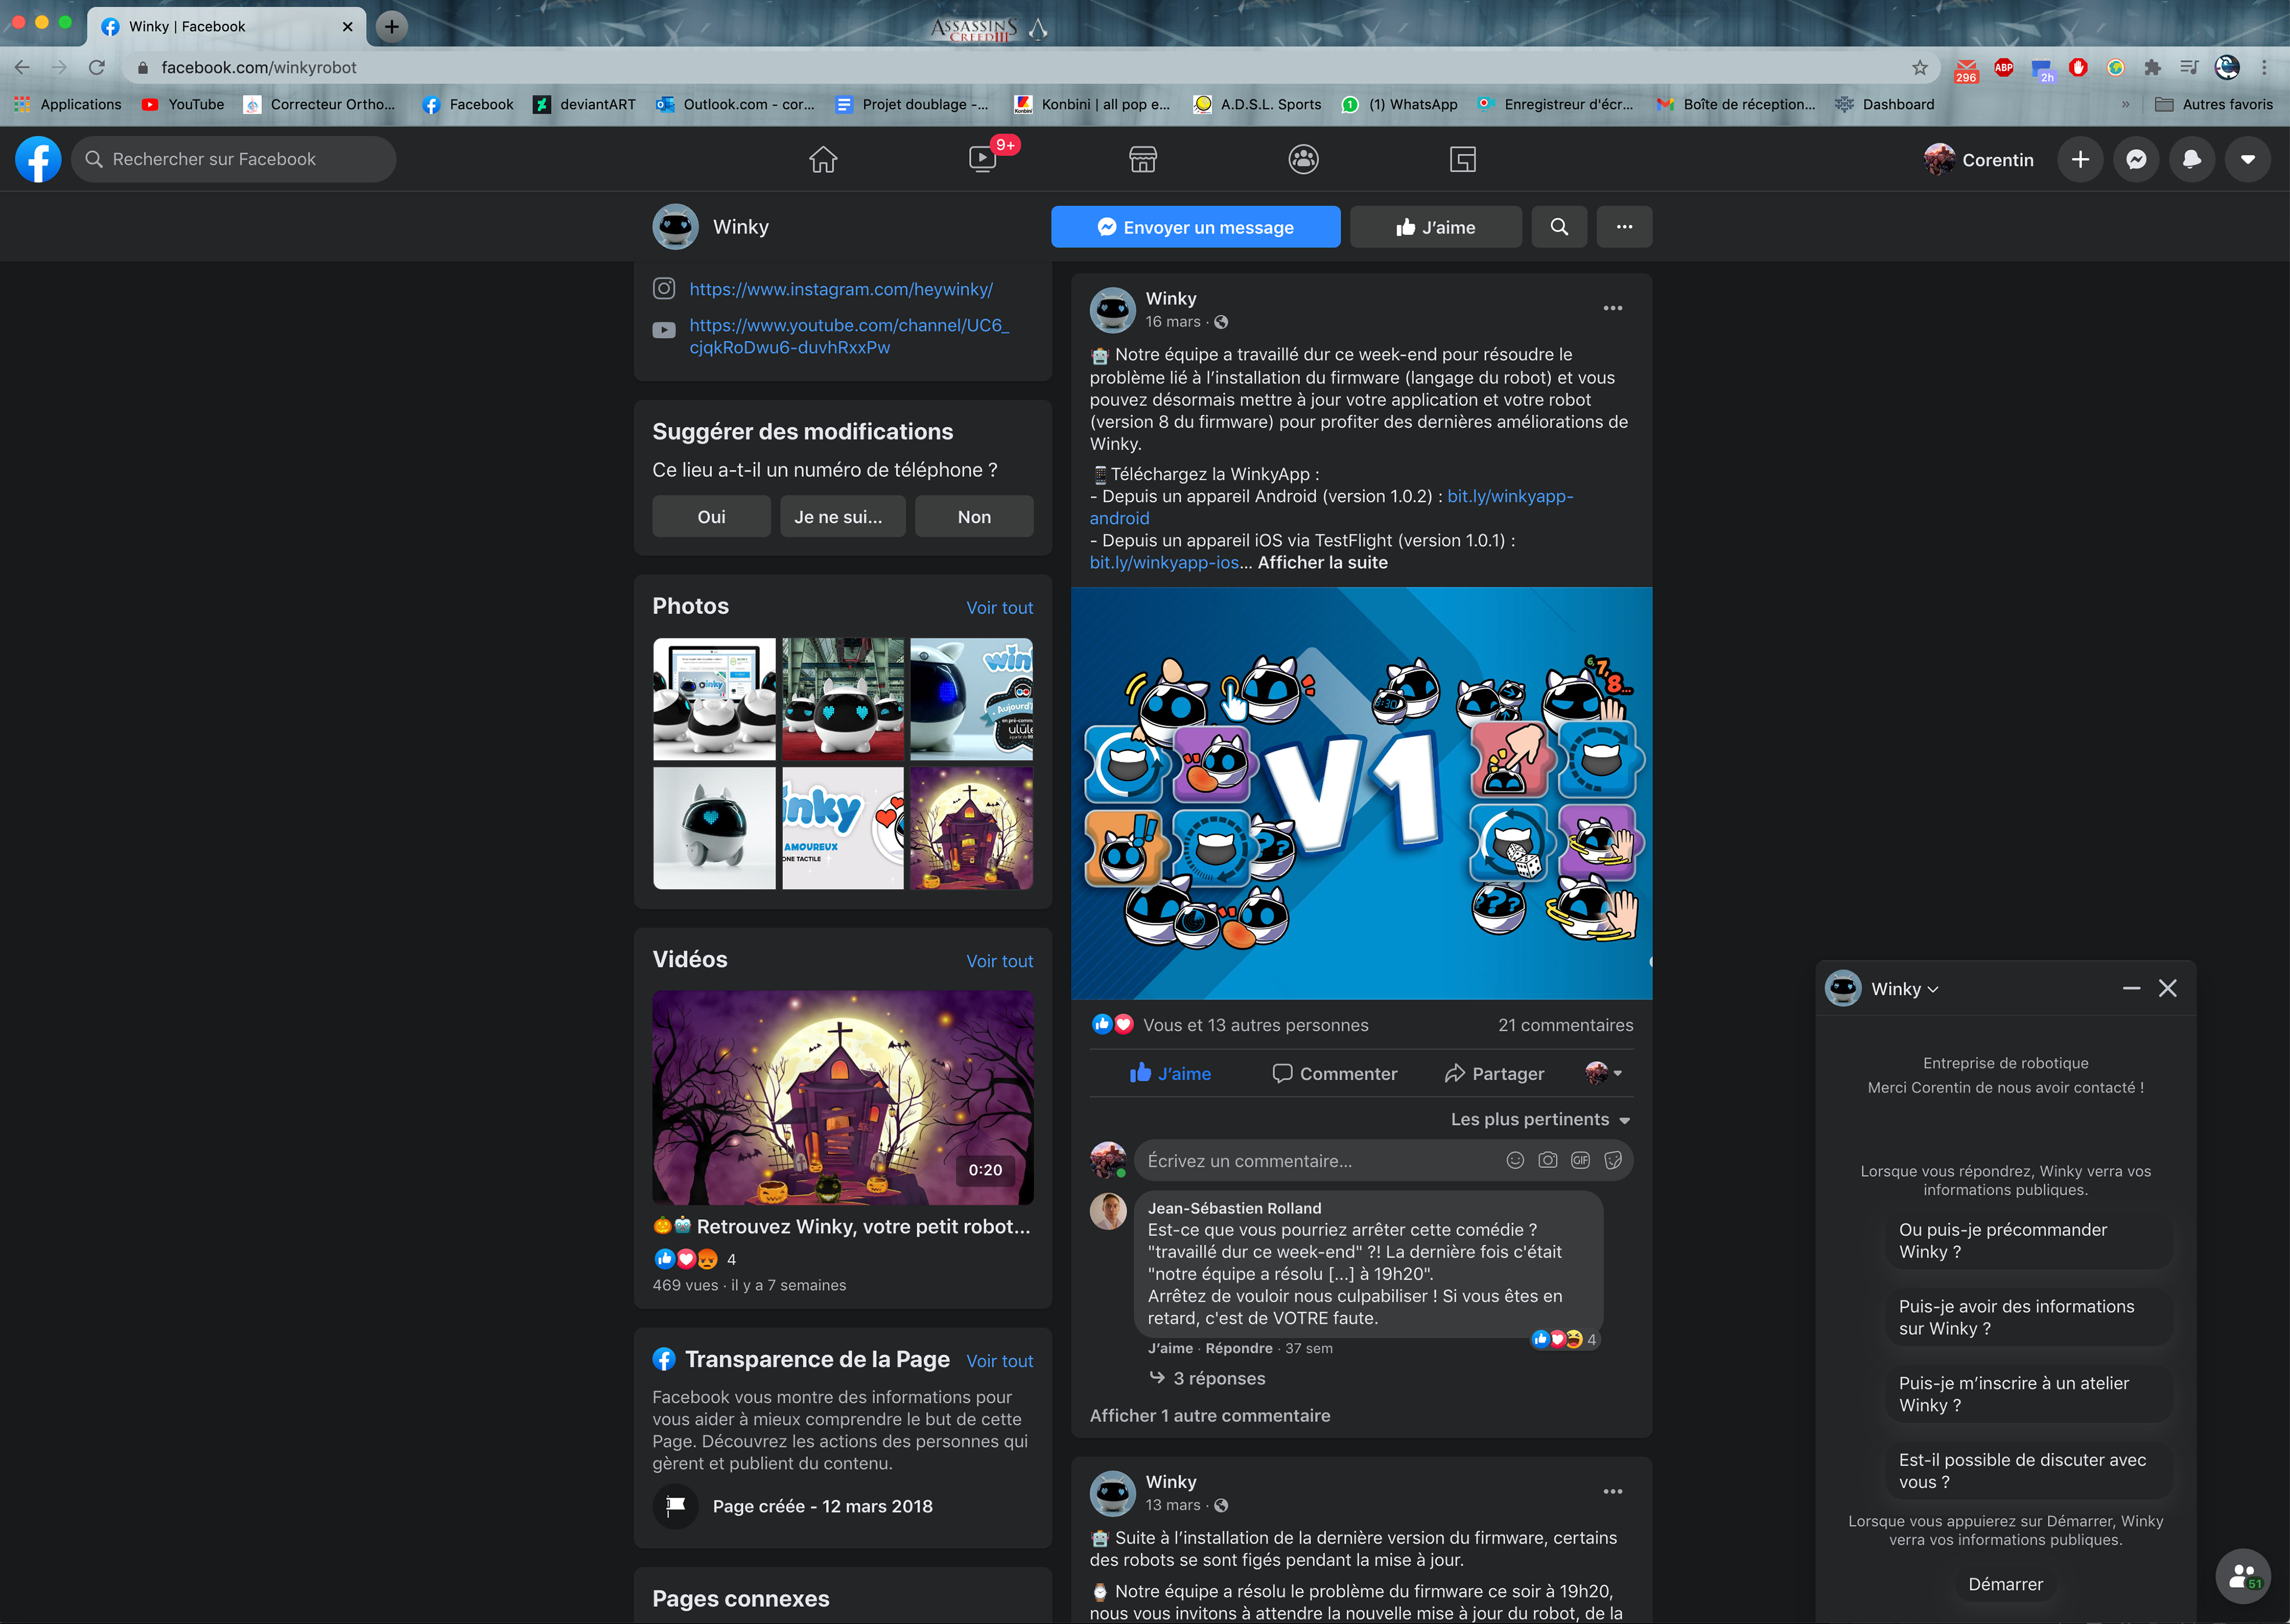Expand 'Afficher la suite' of the post
Image resolution: width=2290 pixels, height=1624 pixels.
1322,562
